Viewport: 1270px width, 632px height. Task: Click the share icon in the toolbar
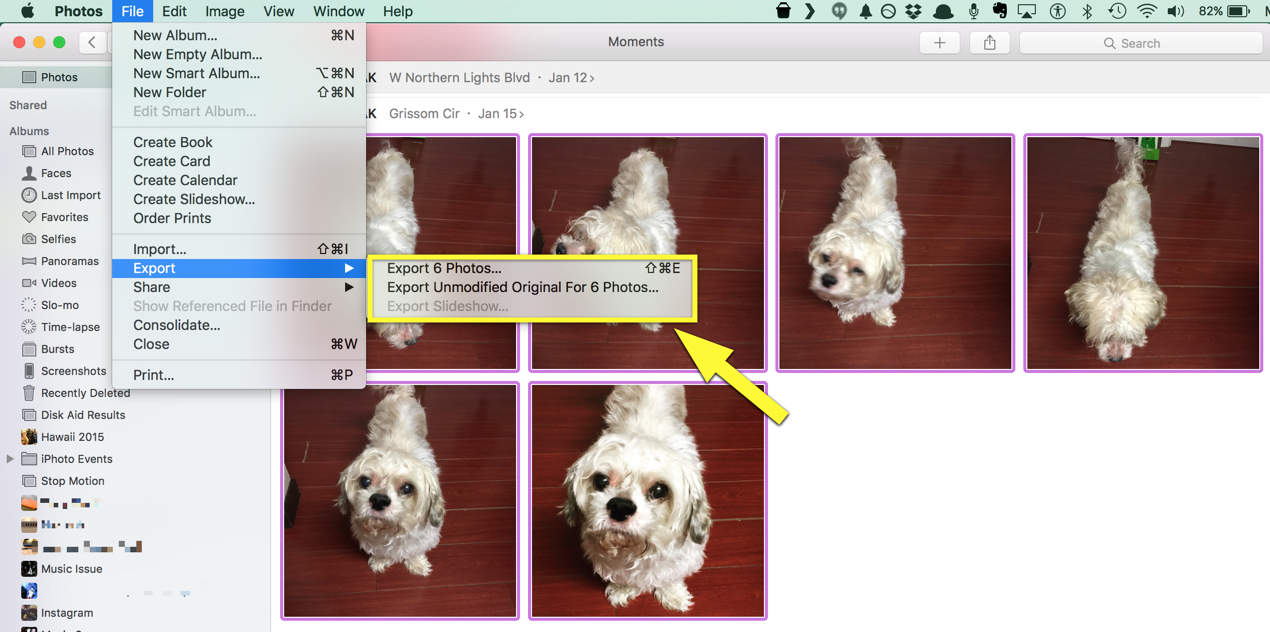pos(989,43)
